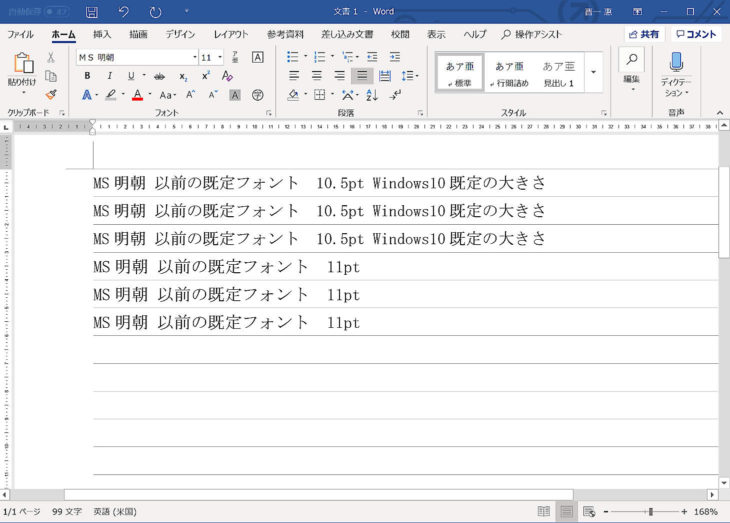The image size is (730, 523).
Task: Click the zoom slider in status bar
Action: [x=650, y=511]
